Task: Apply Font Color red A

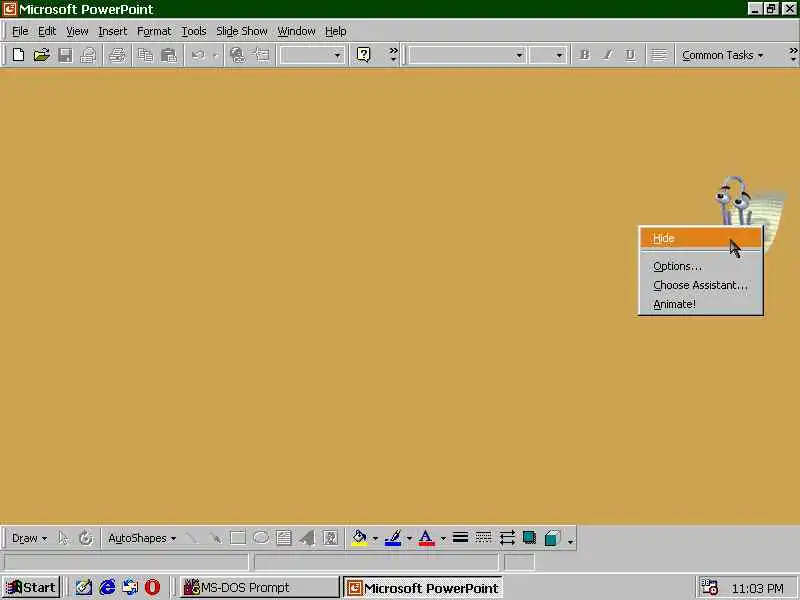Action: tap(426, 538)
